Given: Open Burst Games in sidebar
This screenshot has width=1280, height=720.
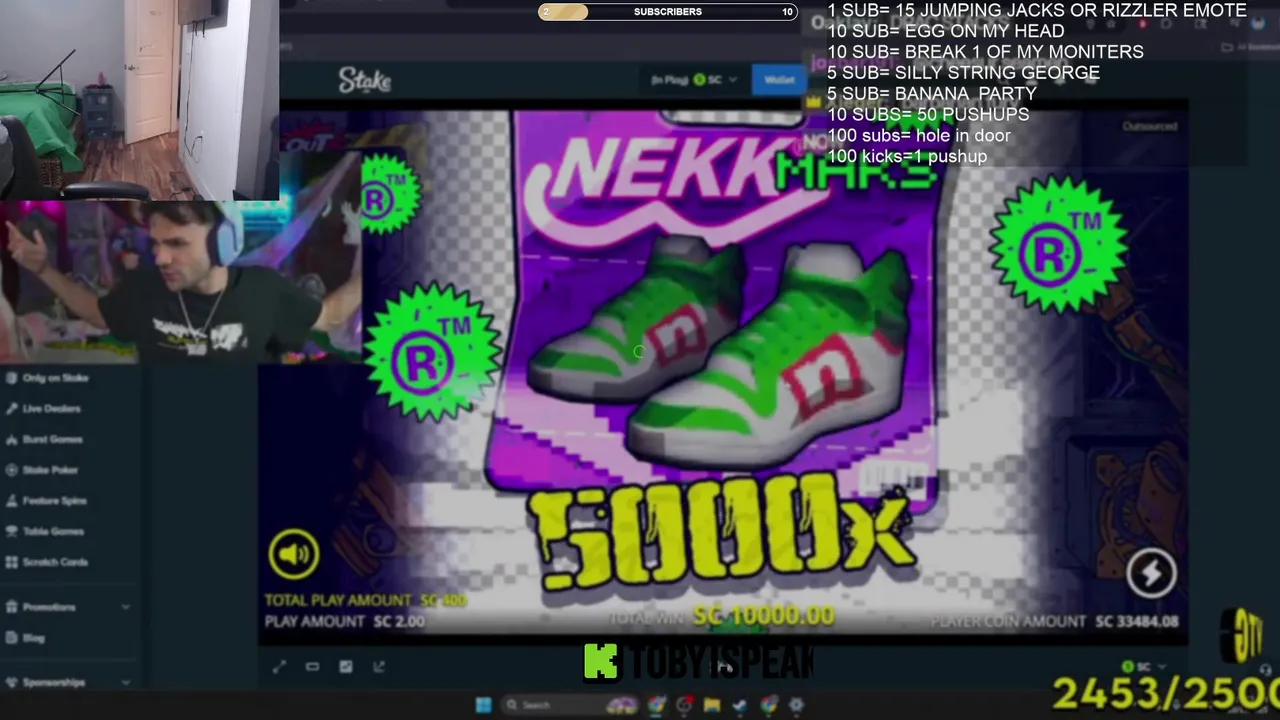Looking at the screenshot, I should (43, 439).
